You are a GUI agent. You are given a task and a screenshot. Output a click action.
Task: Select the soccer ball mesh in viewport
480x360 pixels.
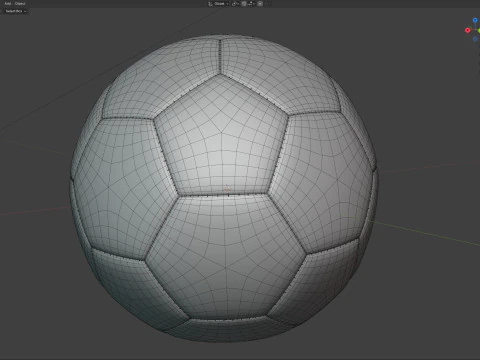point(224,188)
